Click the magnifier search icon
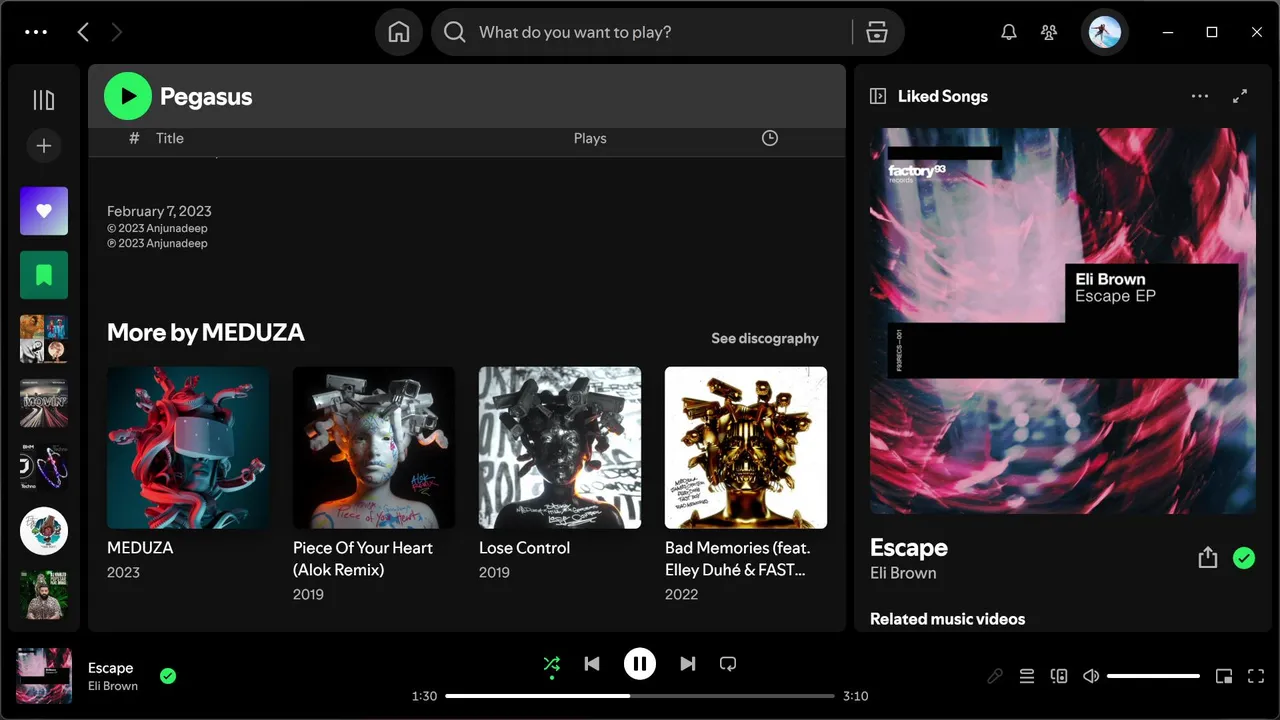1280x720 pixels. click(455, 32)
